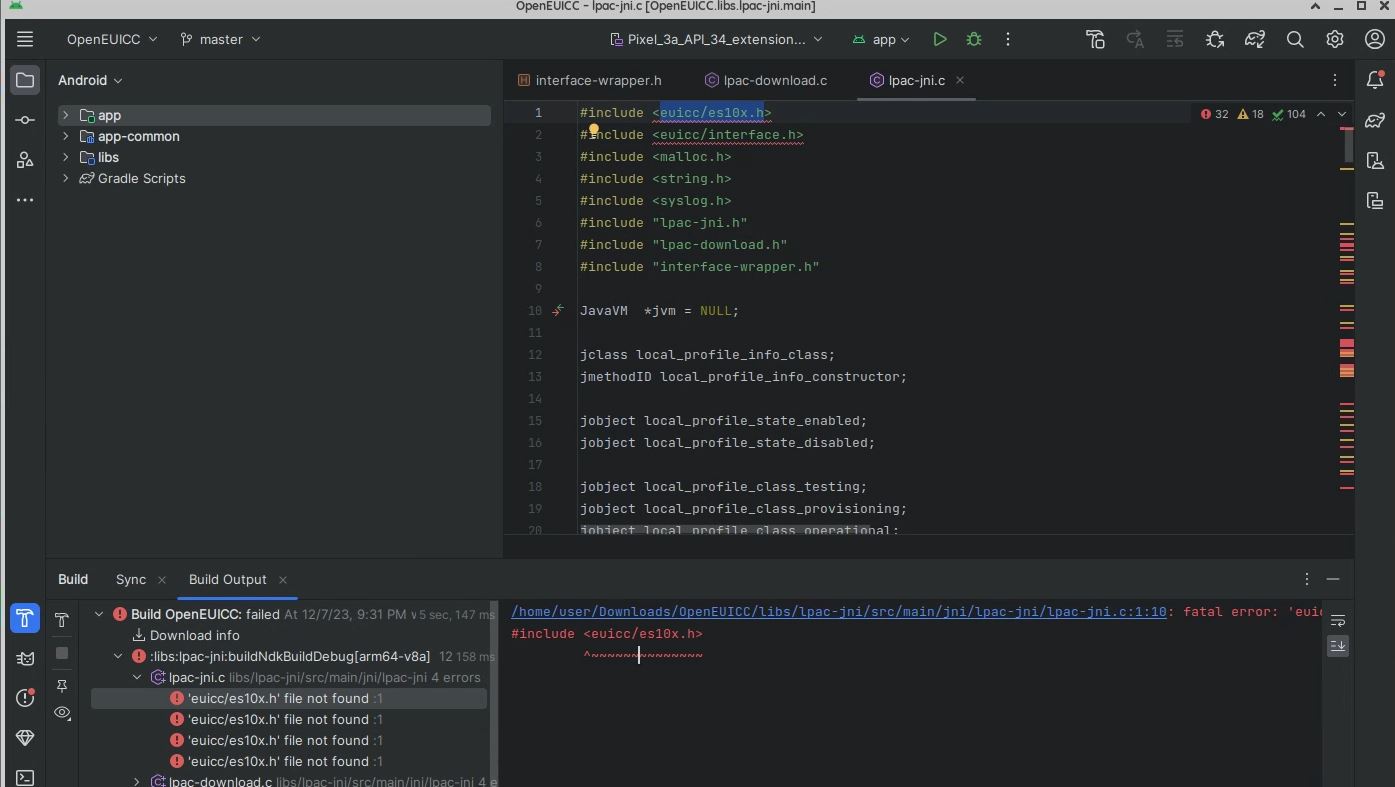Select Download info in build tree
The width and height of the screenshot is (1395, 787).
coord(194,635)
